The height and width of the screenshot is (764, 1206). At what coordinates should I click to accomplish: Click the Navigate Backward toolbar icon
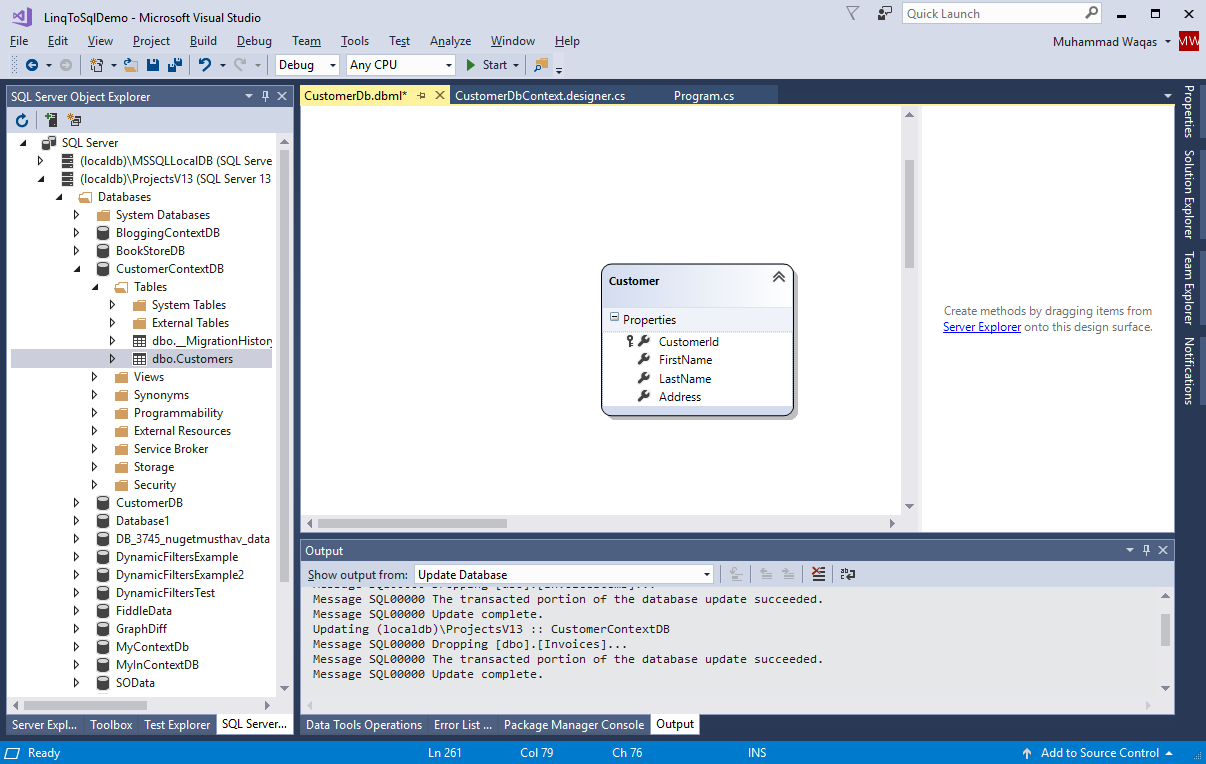32,65
